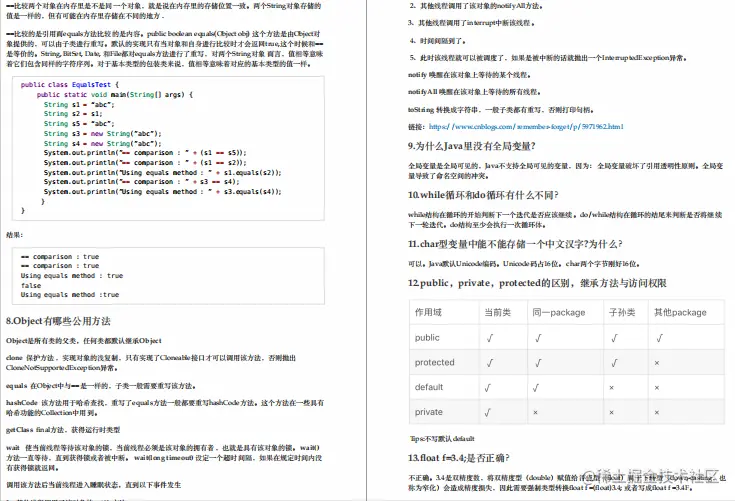Click list item 3 about interrupt中断该线程
735x501 pixels.
tap(472, 22)
